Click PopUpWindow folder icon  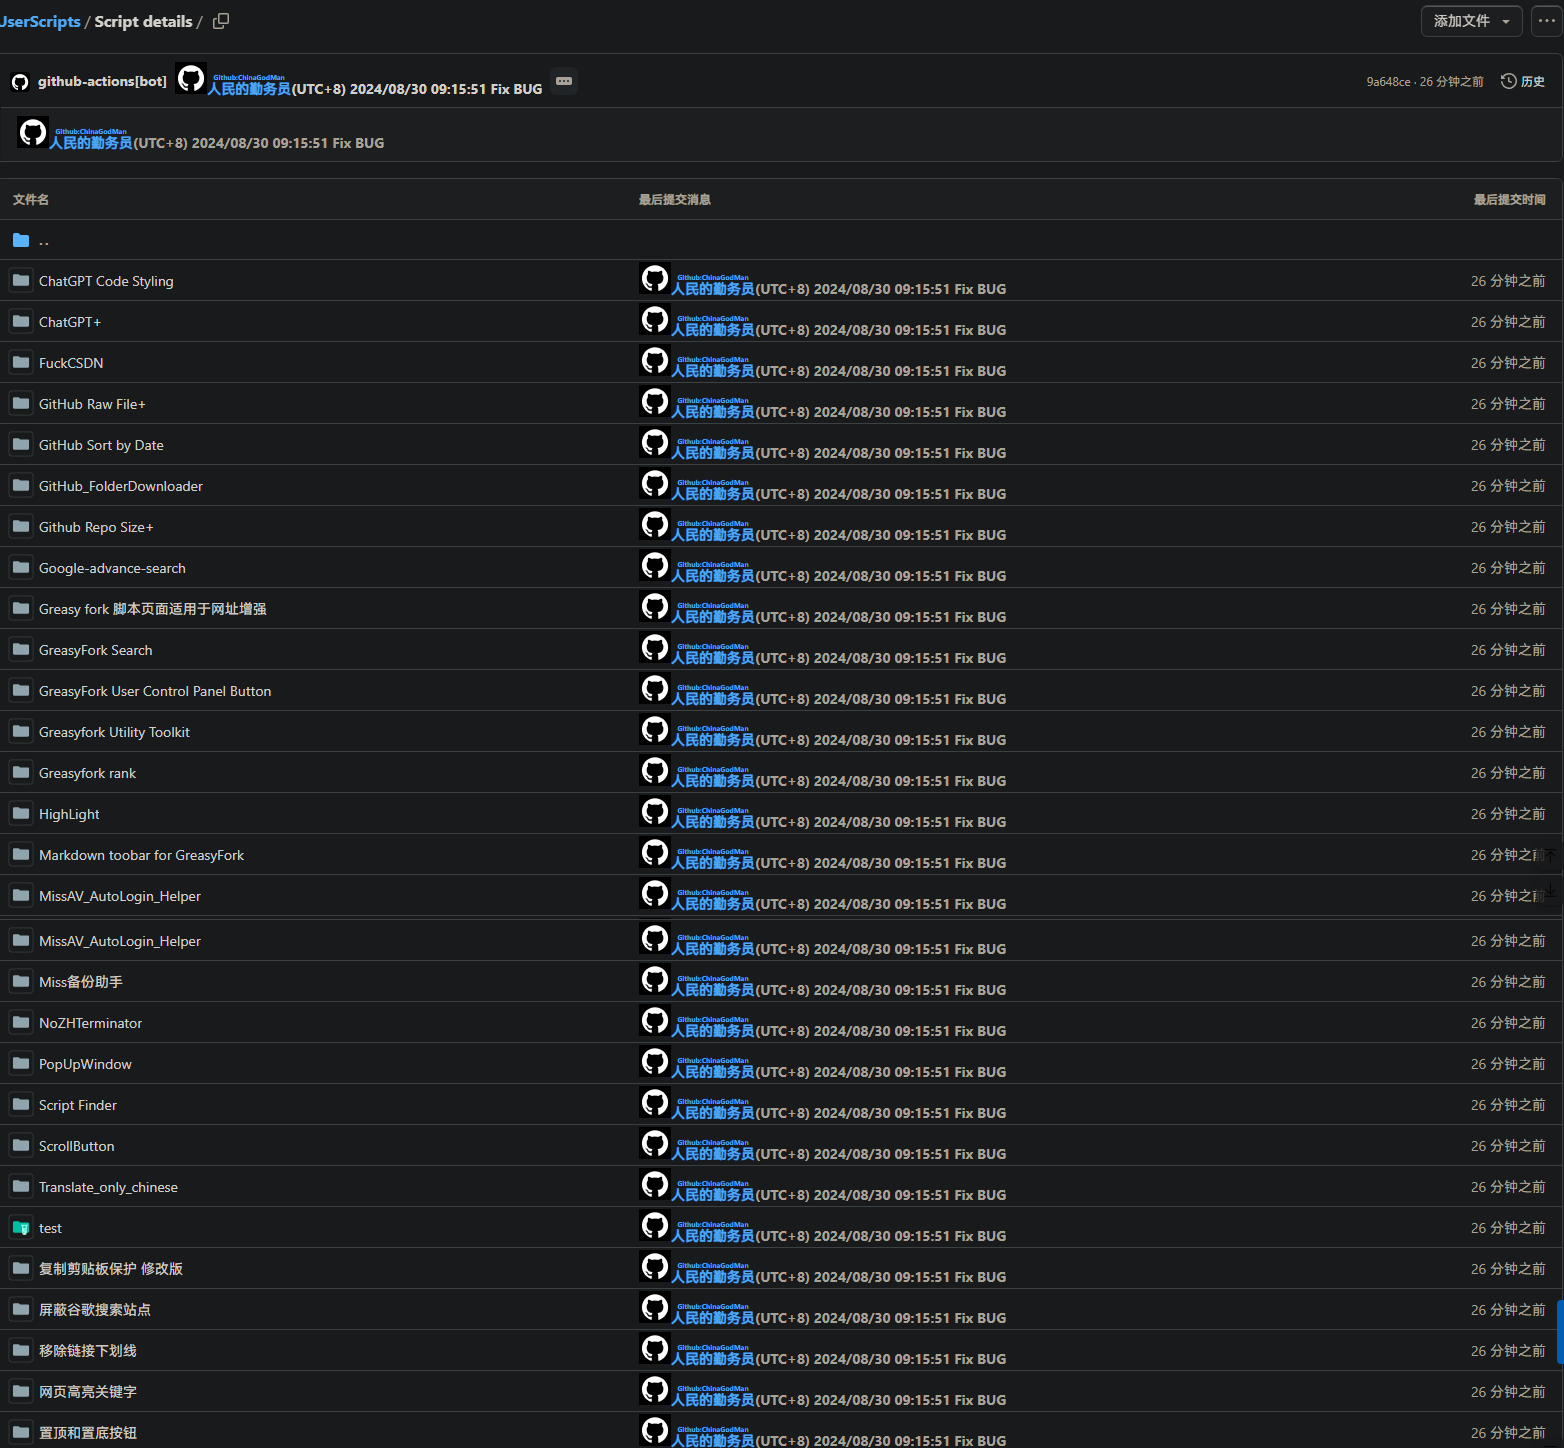[x=21, y=1063]
